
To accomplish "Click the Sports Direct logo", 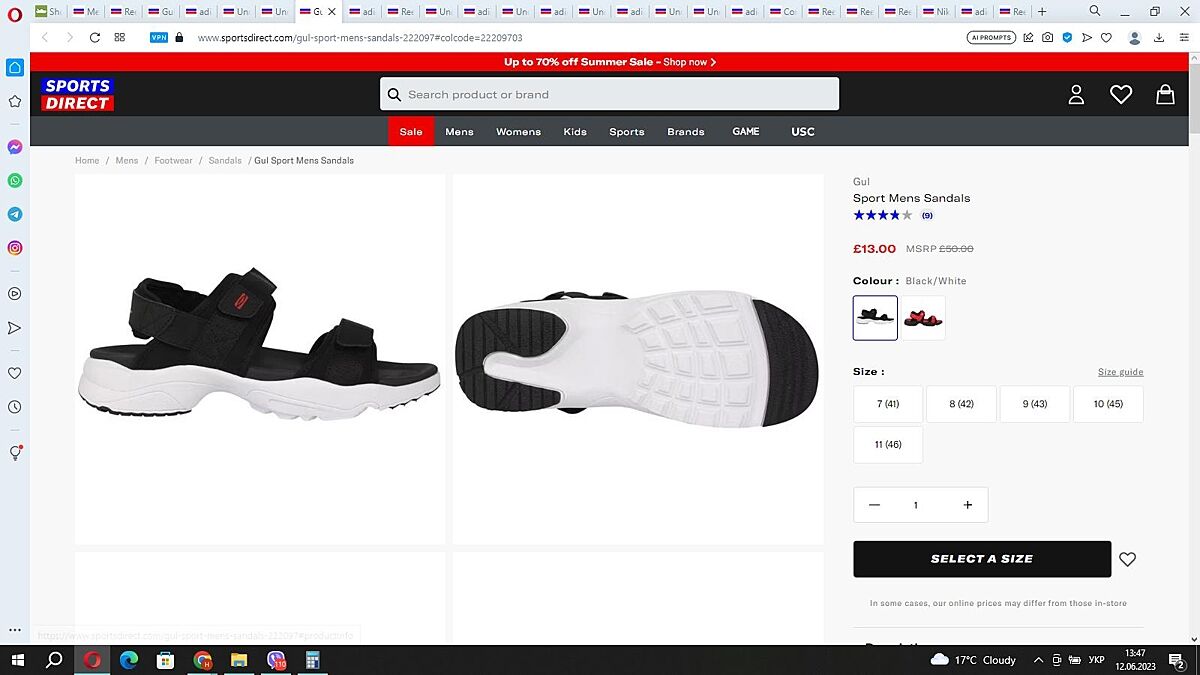I will click(x=77, y=94).
